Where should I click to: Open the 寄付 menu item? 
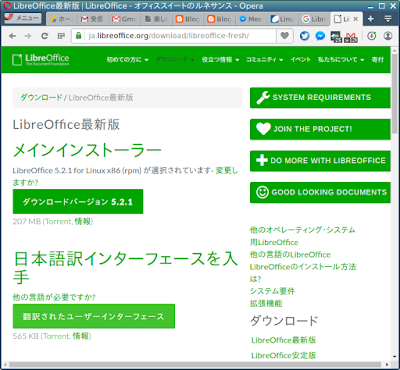(378, 60)
